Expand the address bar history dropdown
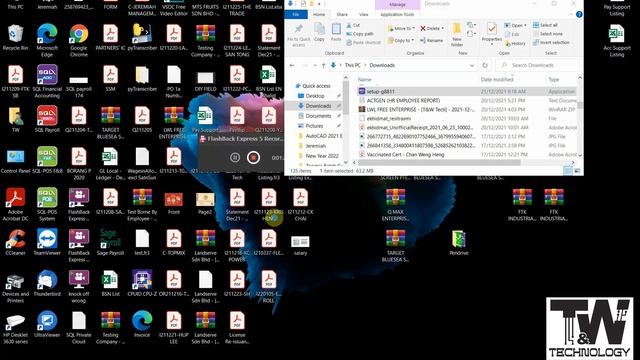This screenshot has width=640, height=360. point(472,65)
